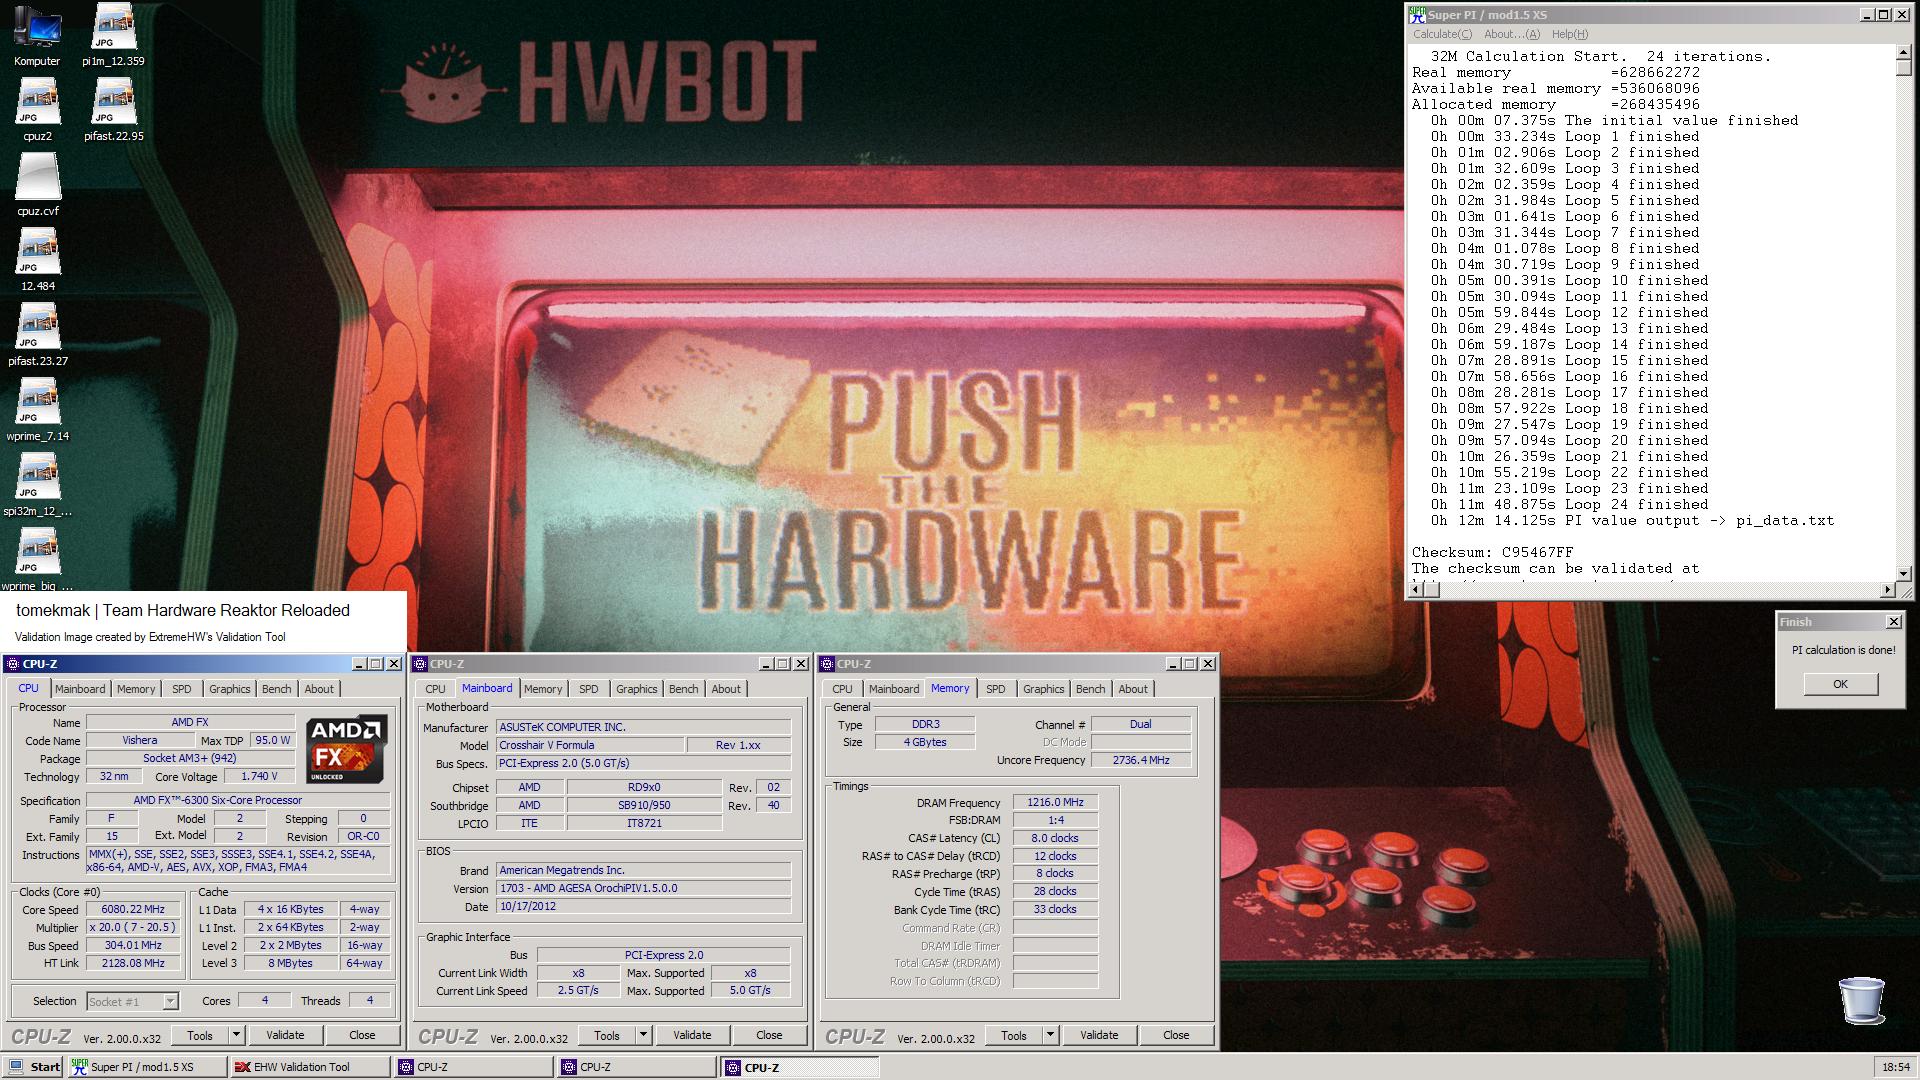1920x1080 pixels.
Task: Select the cpuz.cvf file icon
Action: point(37,186)
